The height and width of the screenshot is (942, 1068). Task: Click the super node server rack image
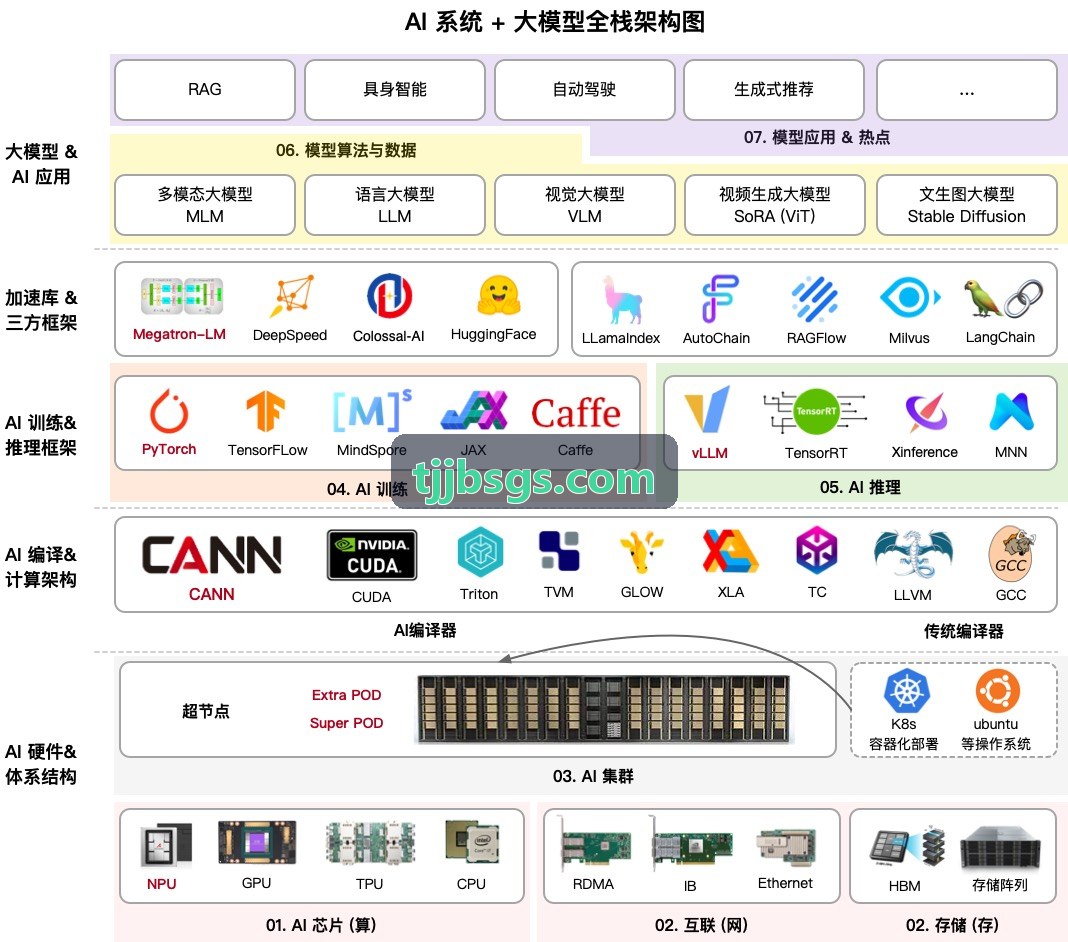click(x=603, y=709)
